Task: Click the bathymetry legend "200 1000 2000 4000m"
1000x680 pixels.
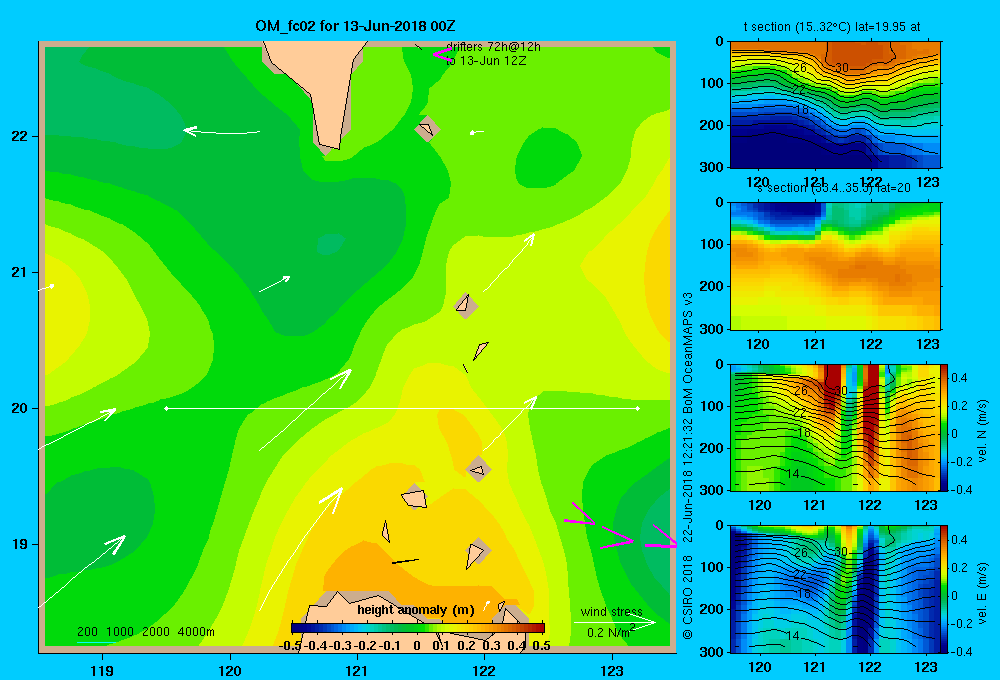Action: [x=145, y=632]
